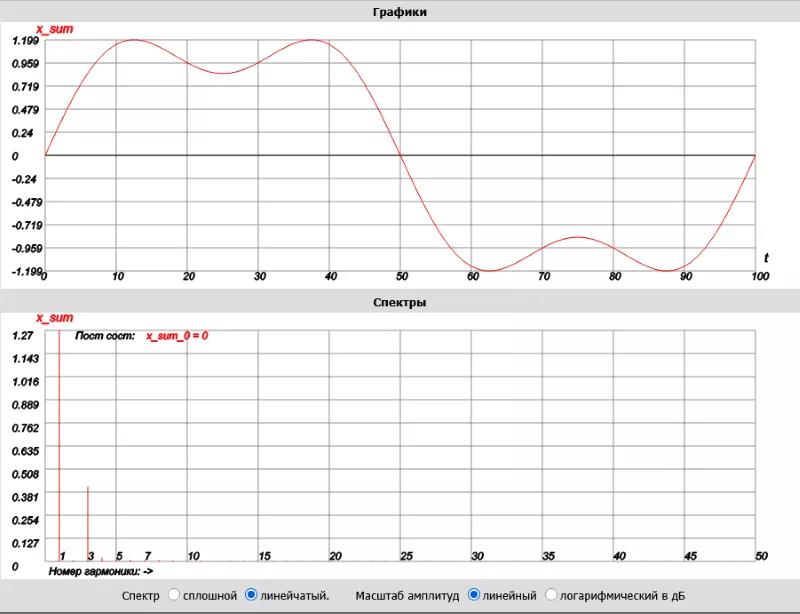This screenshot has height=614, width=800.
Task: Click the time axis tick labeled 100
Action: (x=759, y=276)
